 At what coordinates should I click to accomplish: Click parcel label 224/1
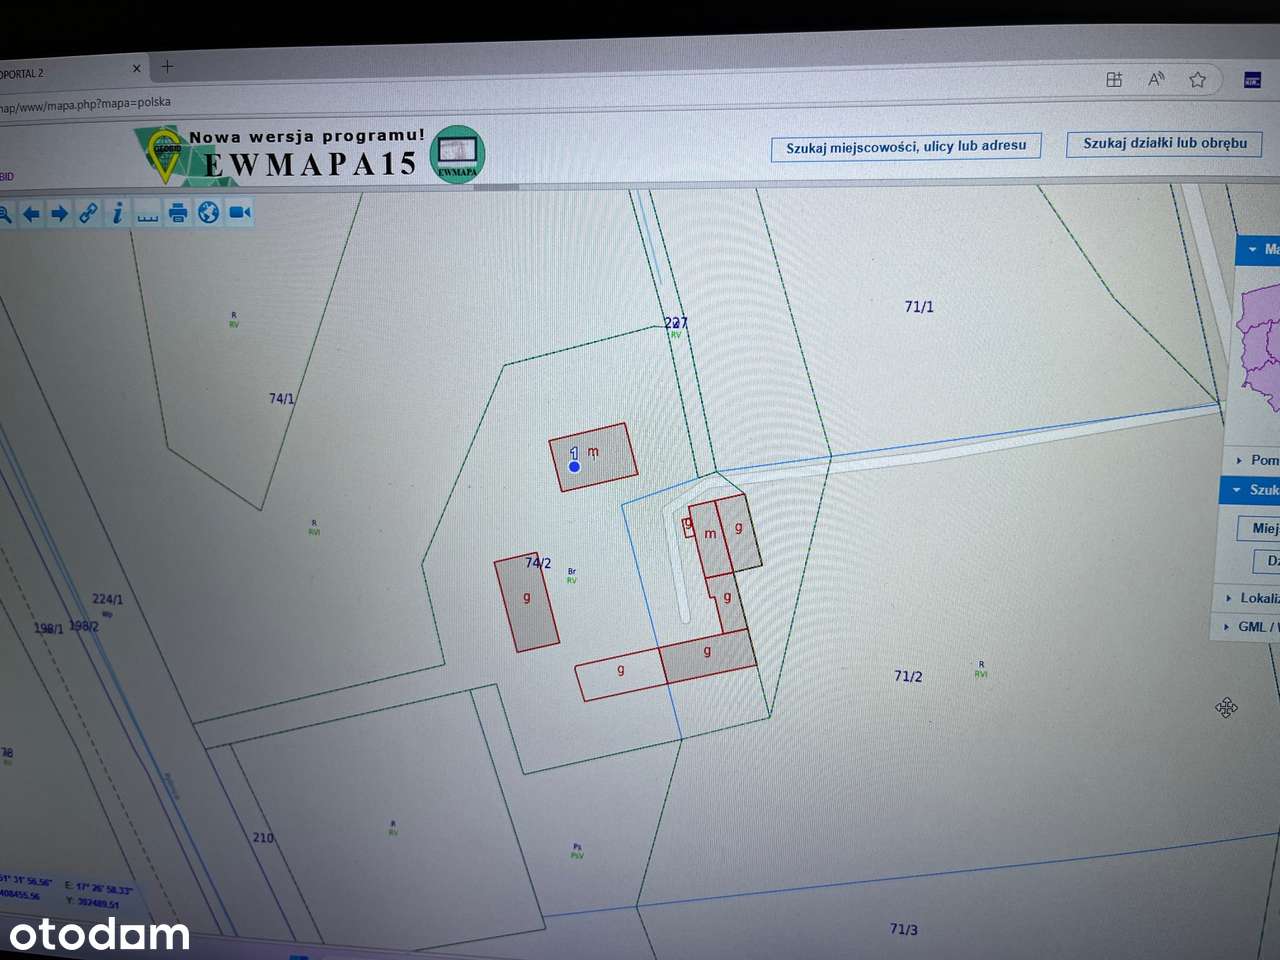point(107,599)
